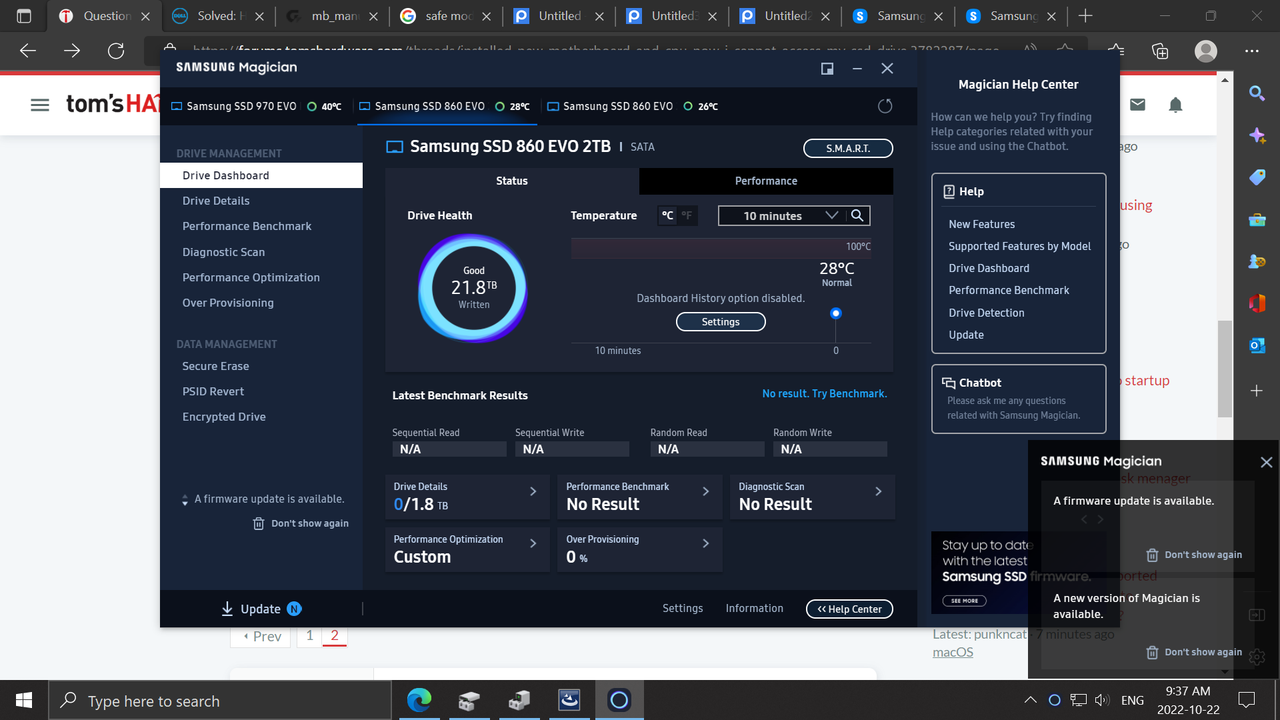The height and width of the screenshot is (720, 1280).
Task: Click the taskbar volume speaker icon
Action: coord(1101,700)
